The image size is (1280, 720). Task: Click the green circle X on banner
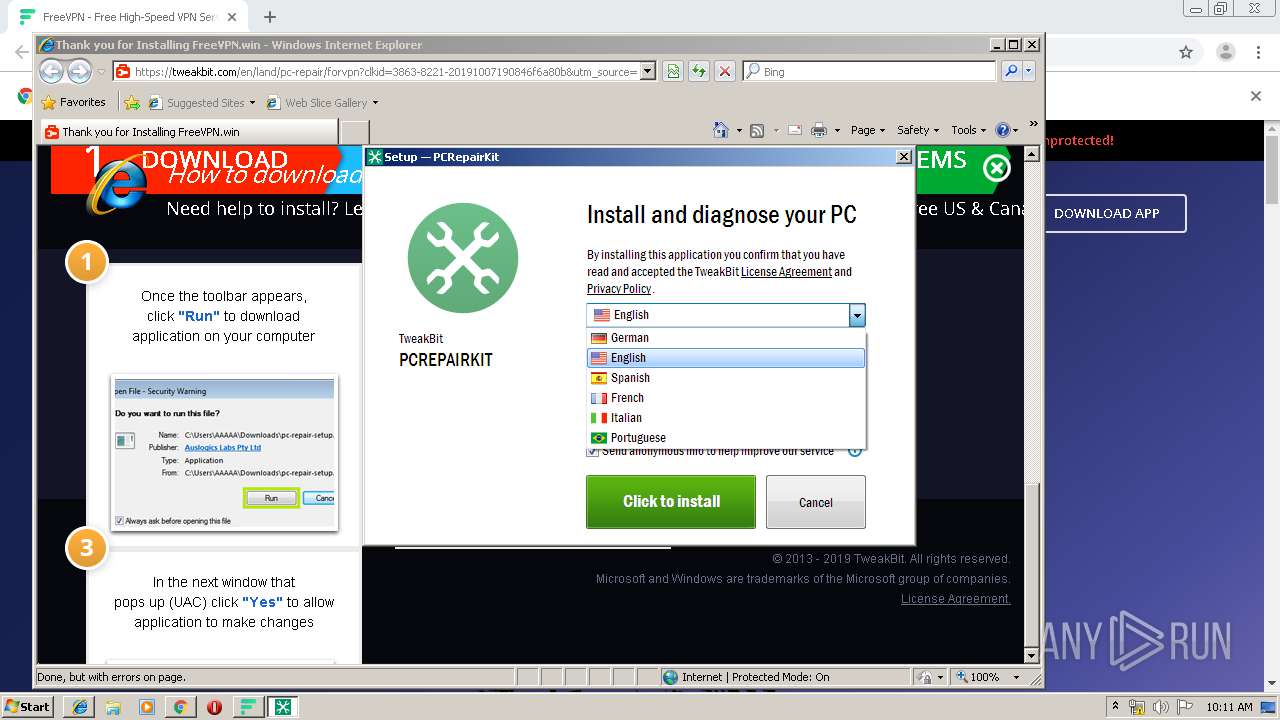tap(996, 168)
